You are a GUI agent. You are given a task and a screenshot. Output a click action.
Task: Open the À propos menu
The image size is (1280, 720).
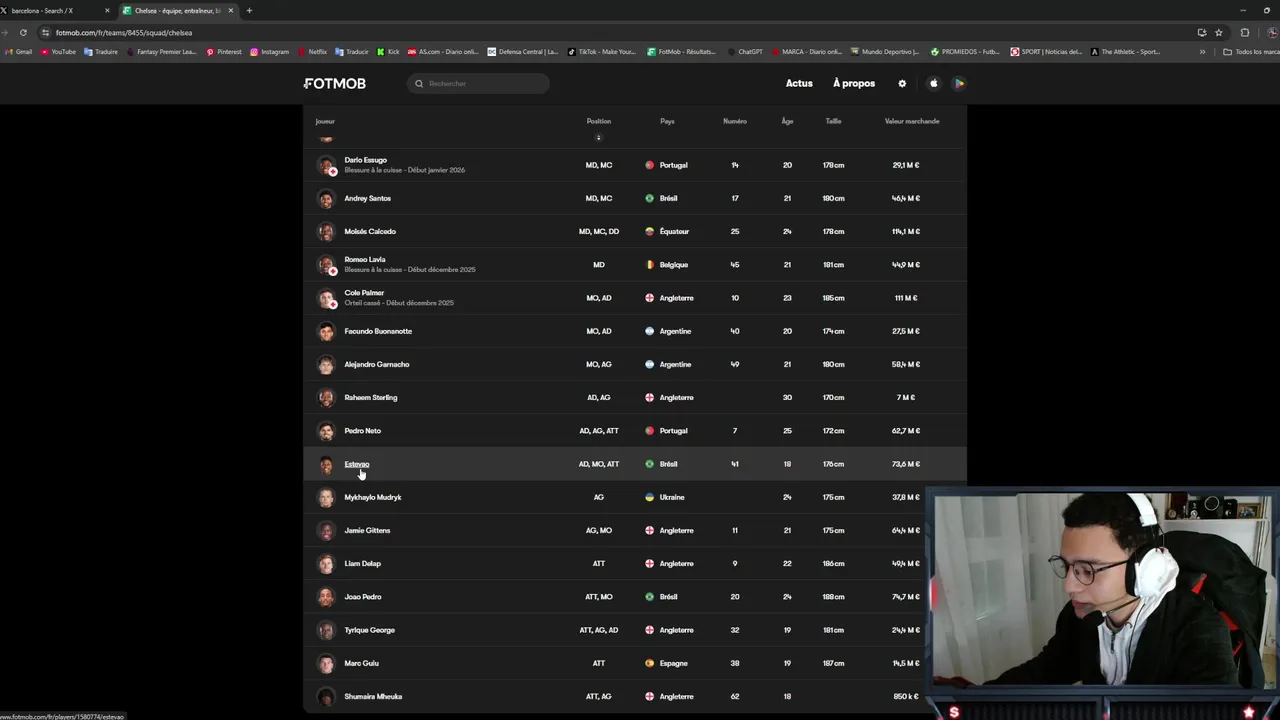click(x=854, y=83)
